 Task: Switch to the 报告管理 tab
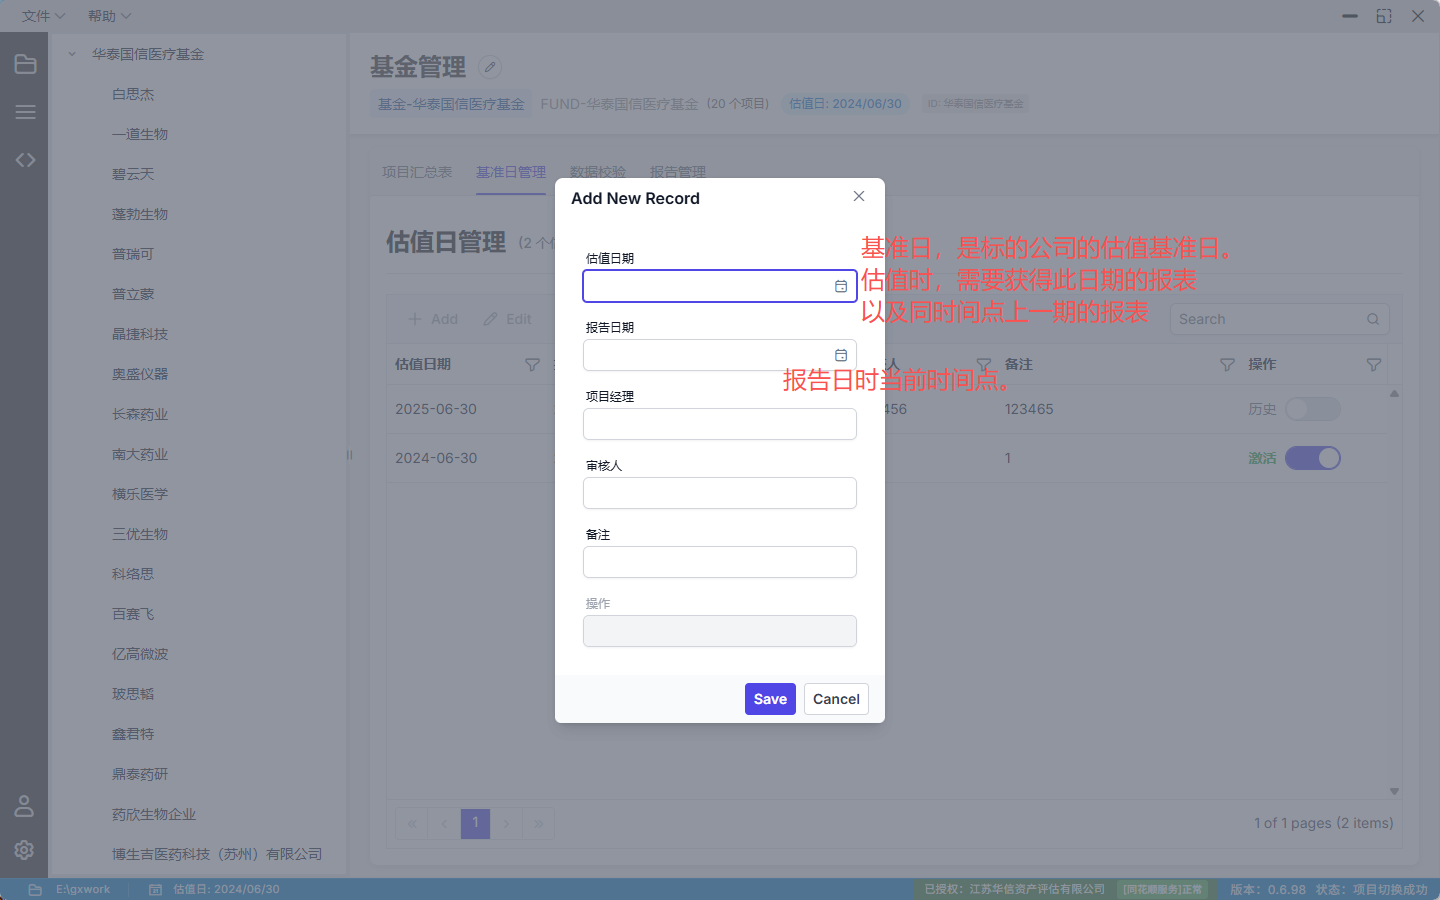pyautogui.click(x=678, y=172)
